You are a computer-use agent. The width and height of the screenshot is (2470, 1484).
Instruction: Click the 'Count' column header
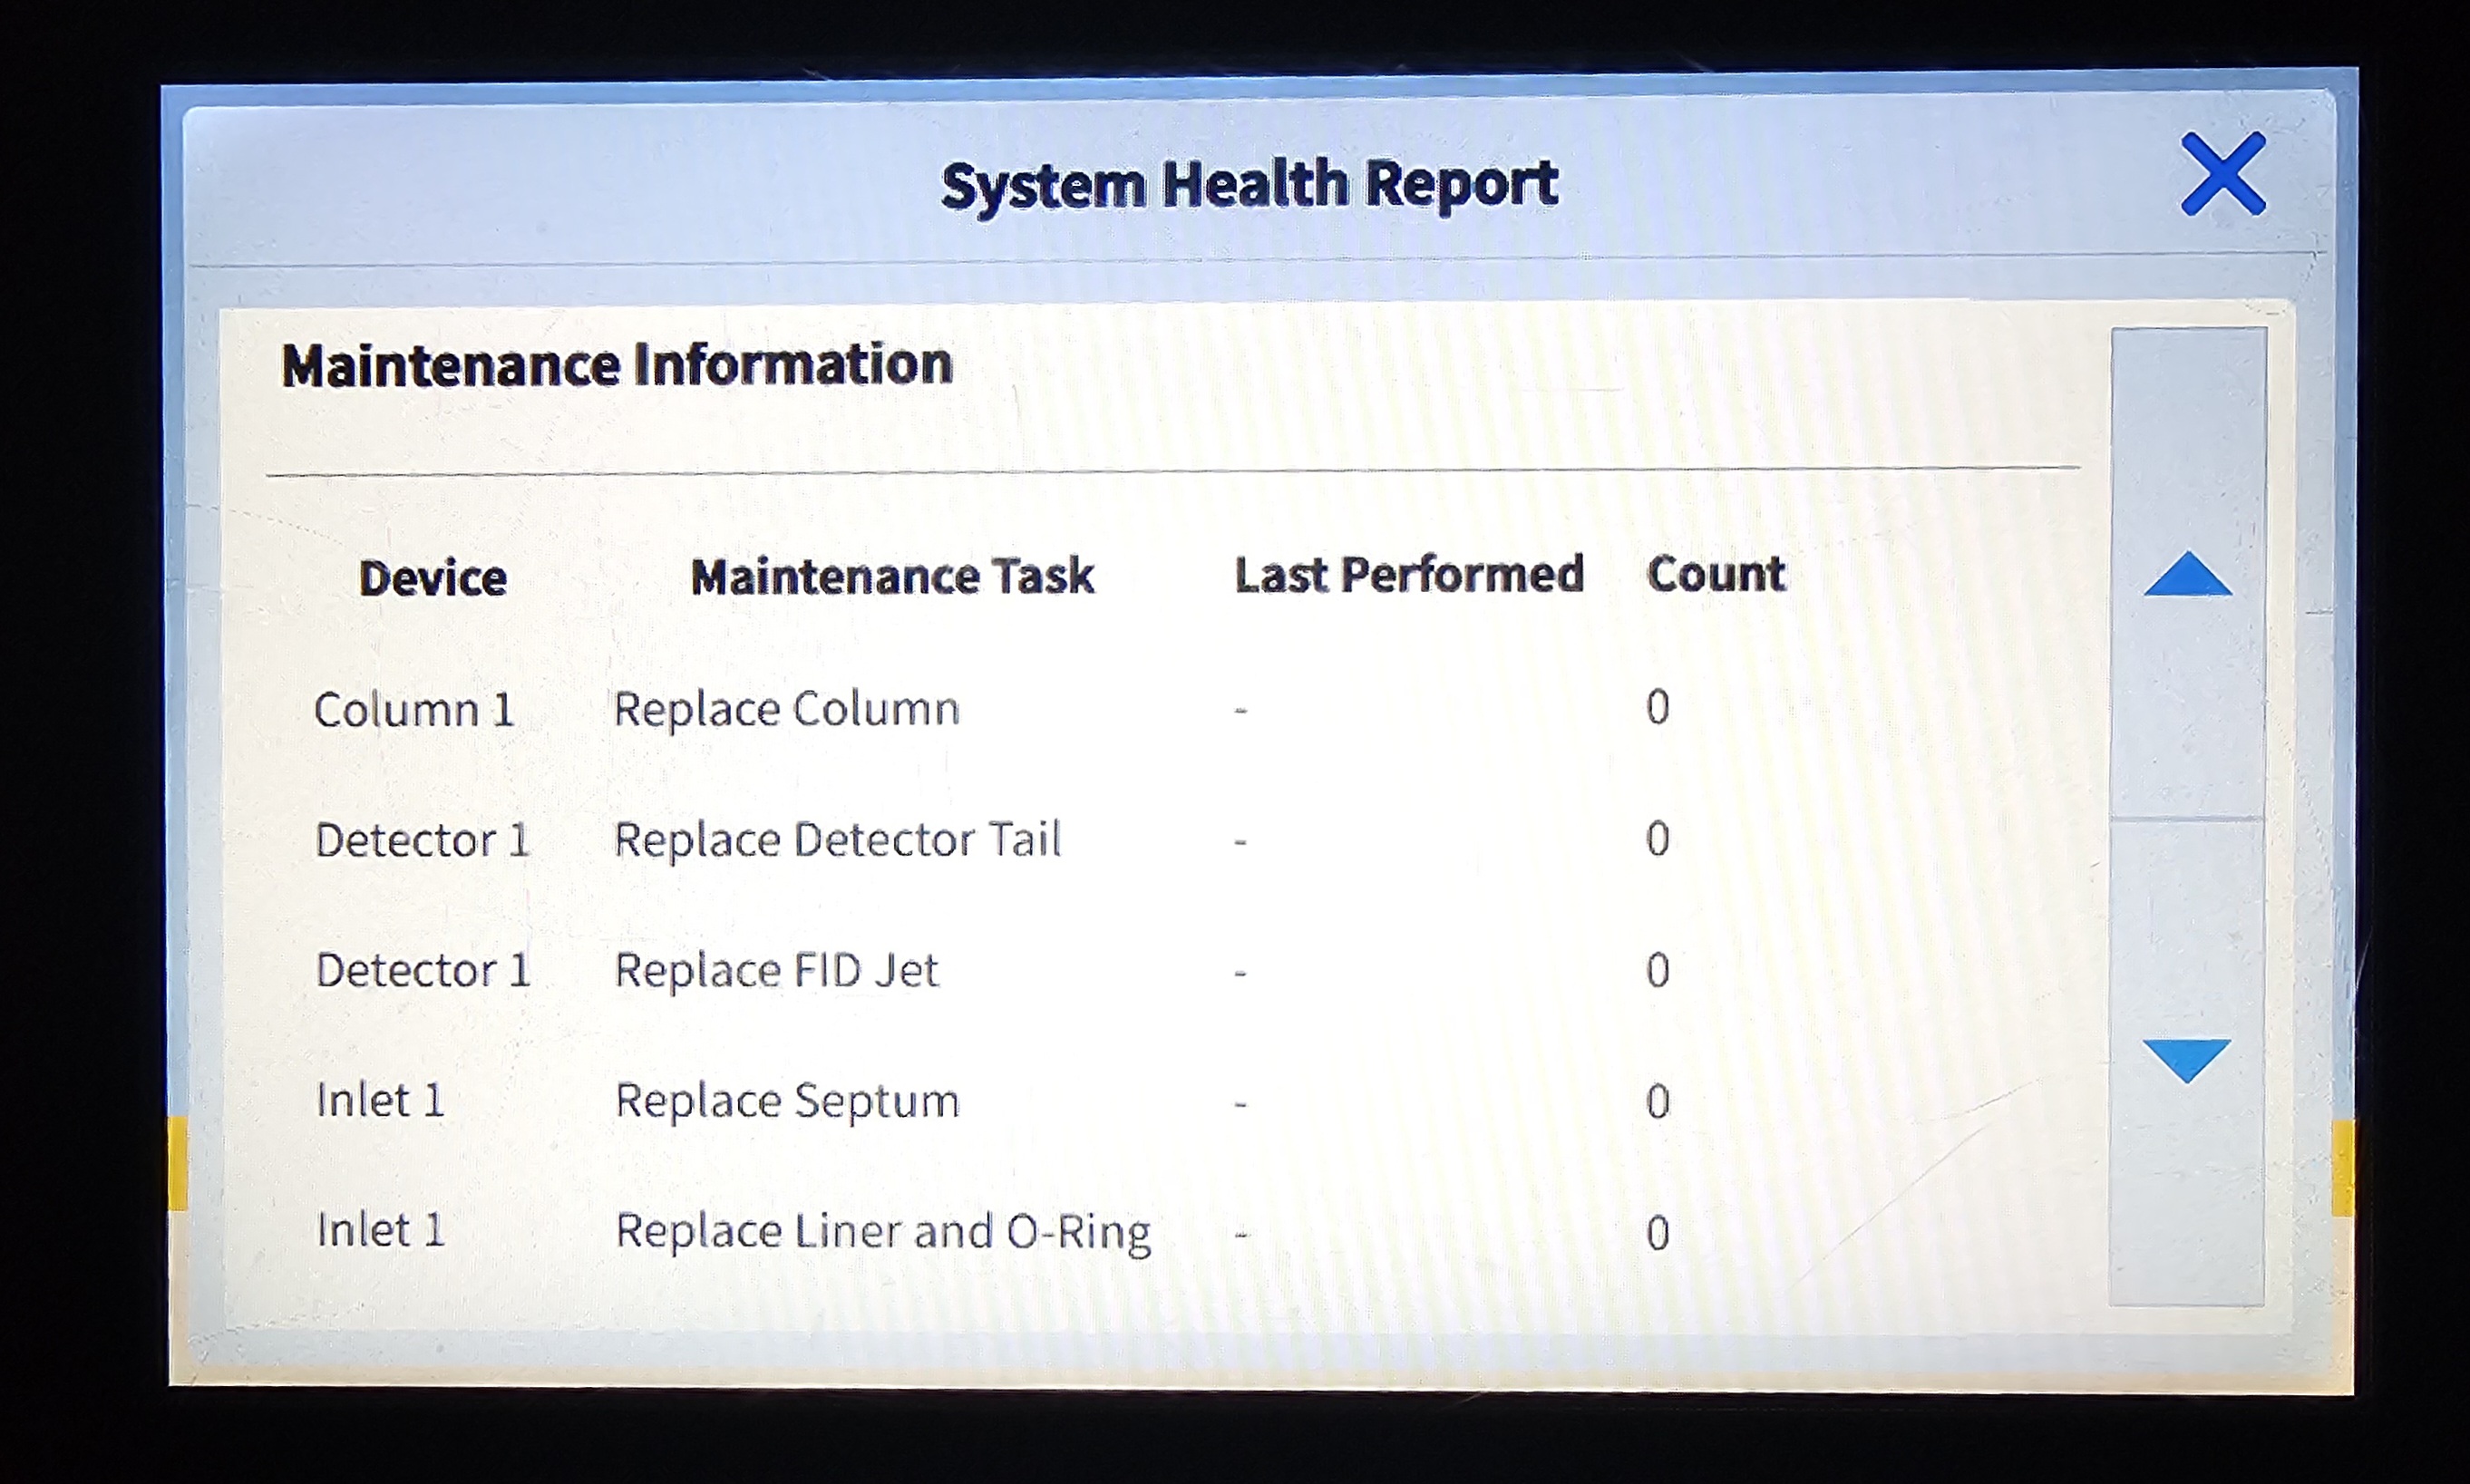pyautogui.click(x=1716, y=574)
